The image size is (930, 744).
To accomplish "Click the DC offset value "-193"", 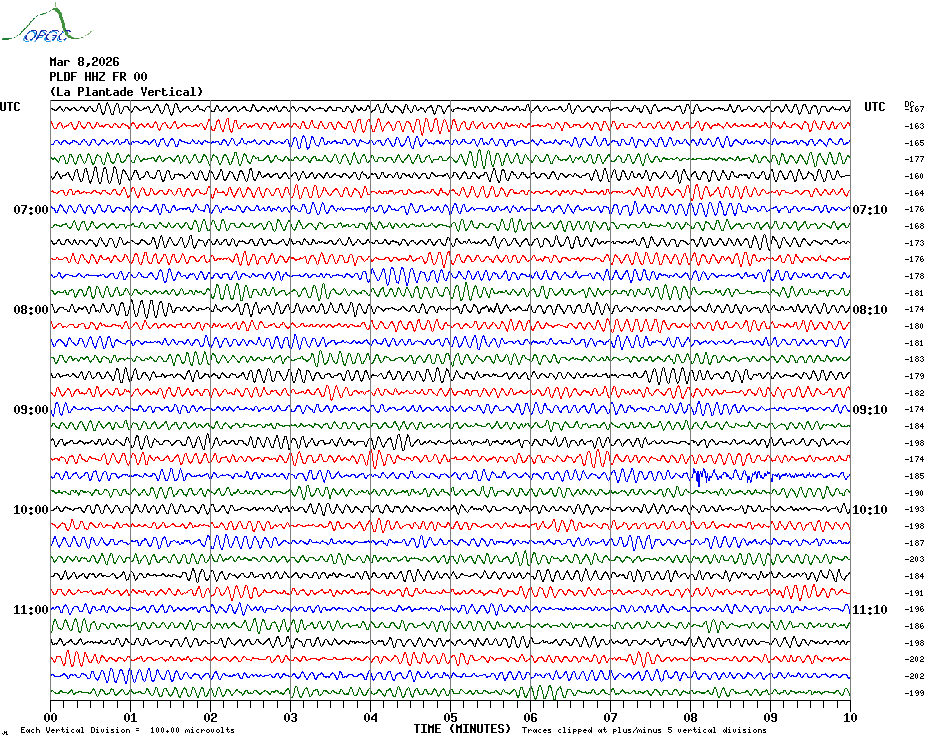I will (x=915, y=510).
